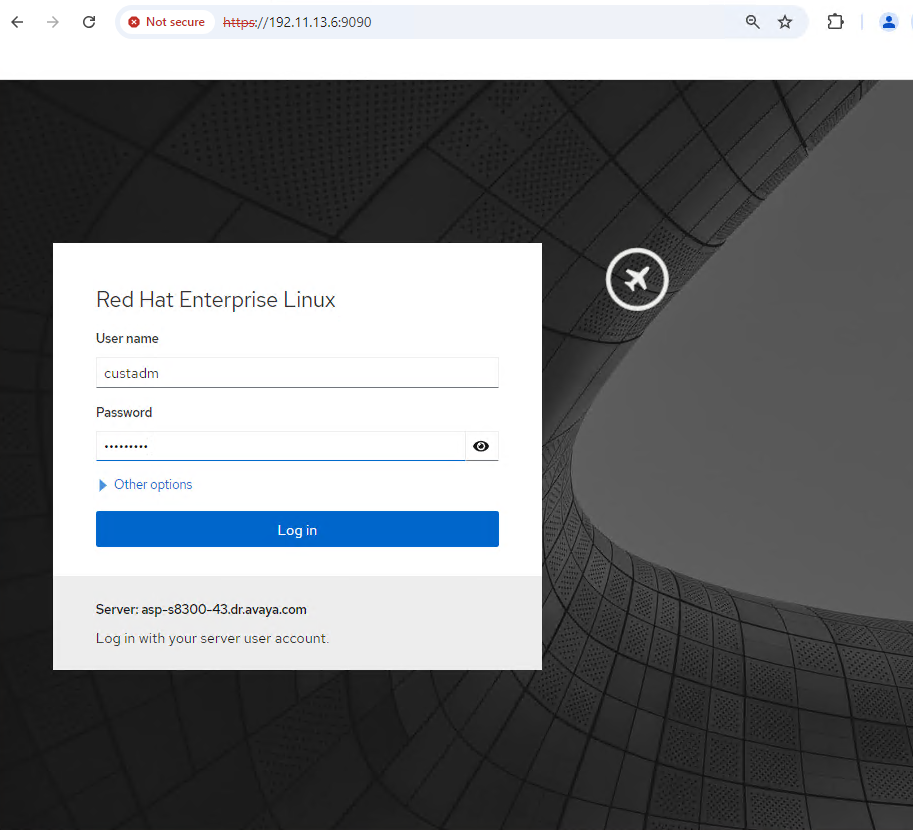Click the Password label
The height and width of the screenshot is (830, 913).
pyautogui.click(x=124, y=412)
